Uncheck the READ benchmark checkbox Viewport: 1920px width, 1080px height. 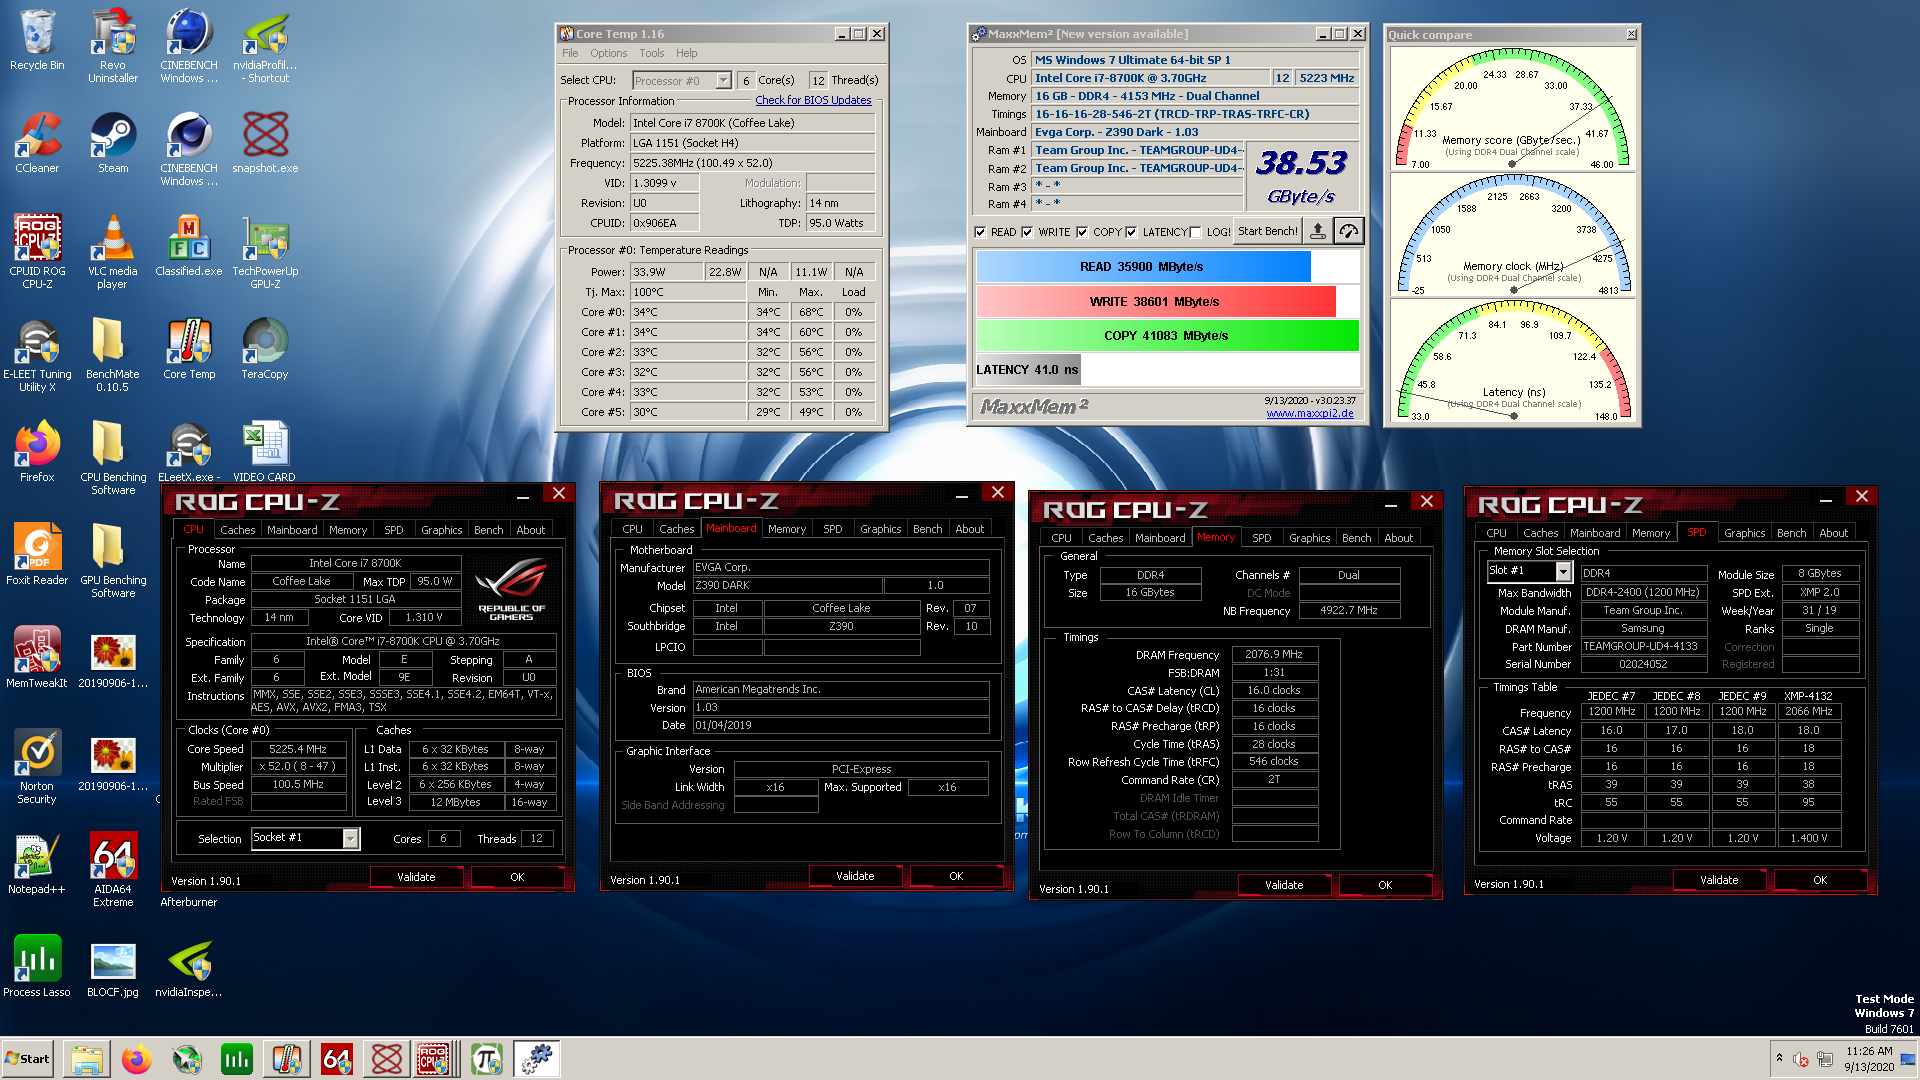tap(980, 232)
